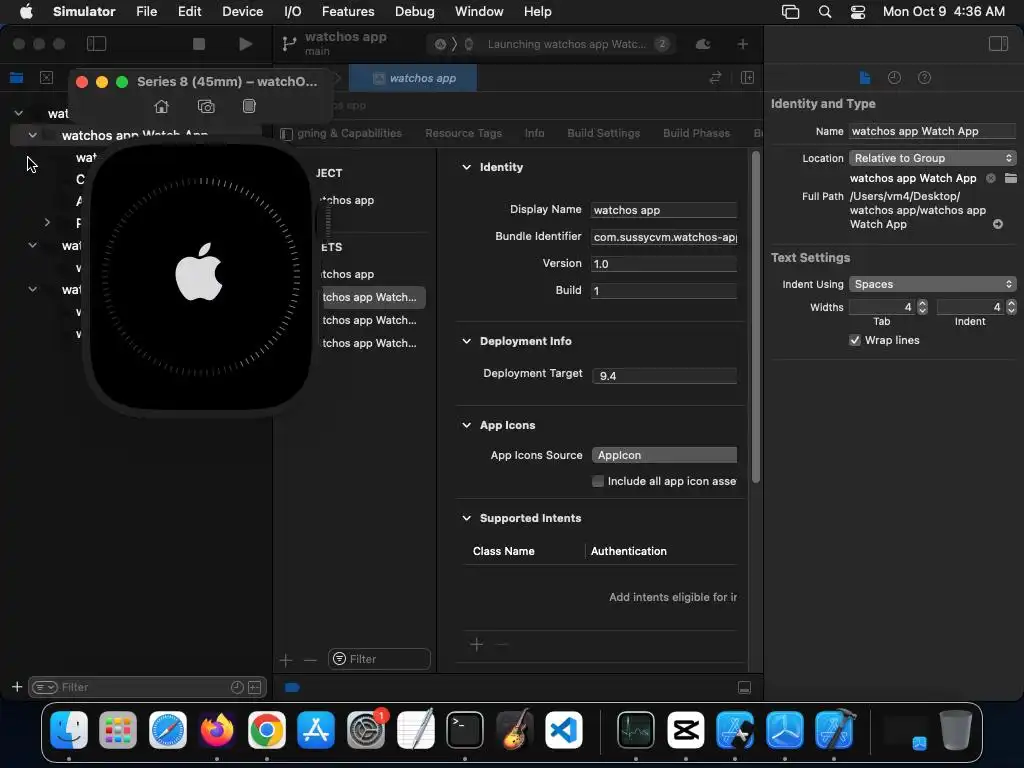Toggle the Xcode navigator sidebar icon

point(97,44)
